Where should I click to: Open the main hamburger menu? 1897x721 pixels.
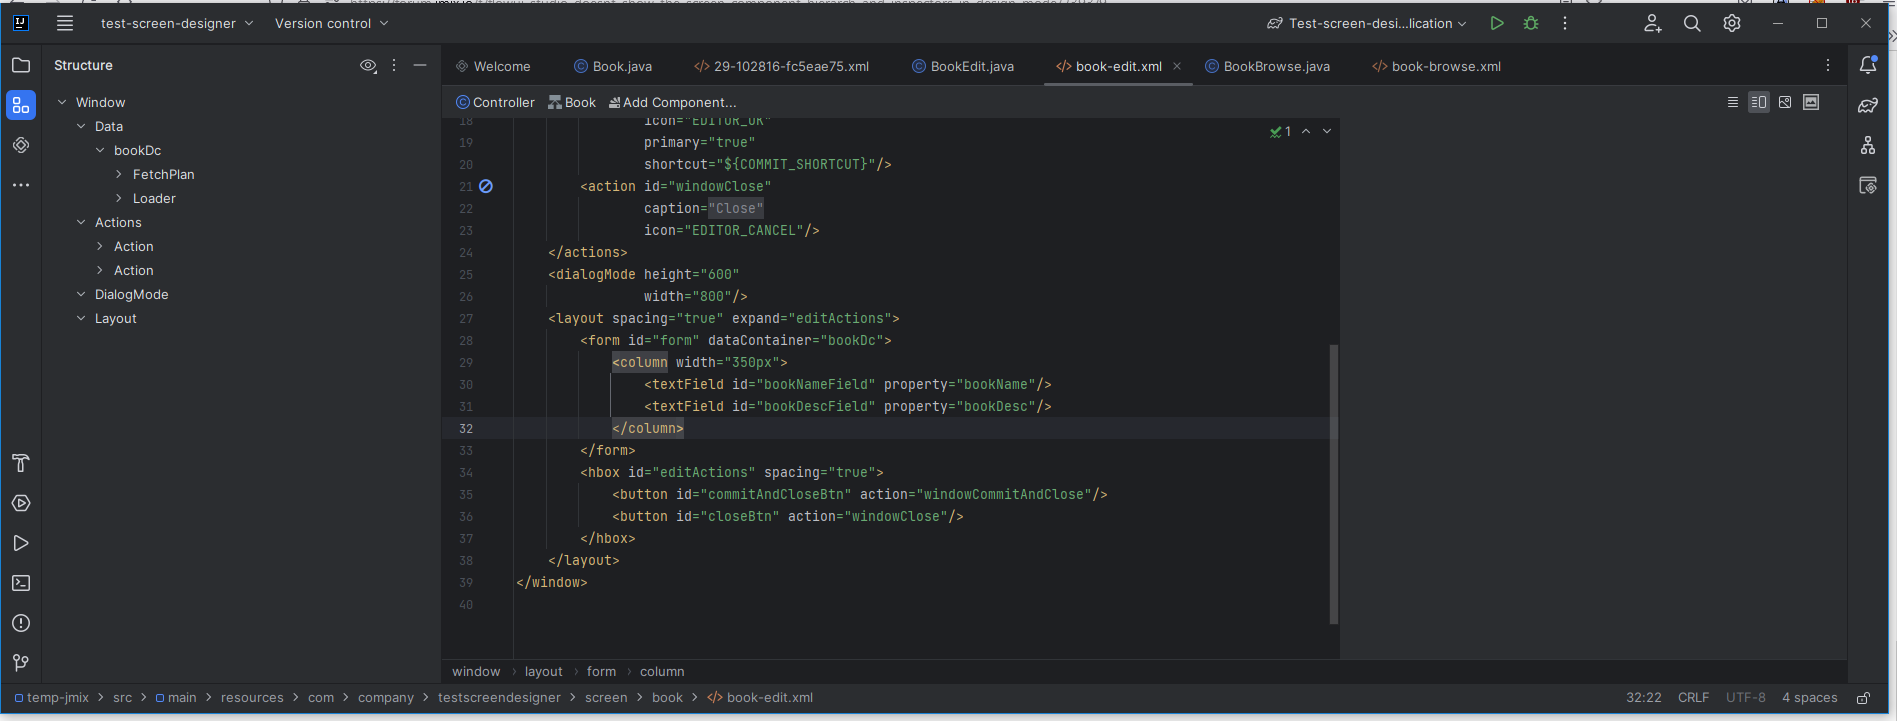click(65, 23)
